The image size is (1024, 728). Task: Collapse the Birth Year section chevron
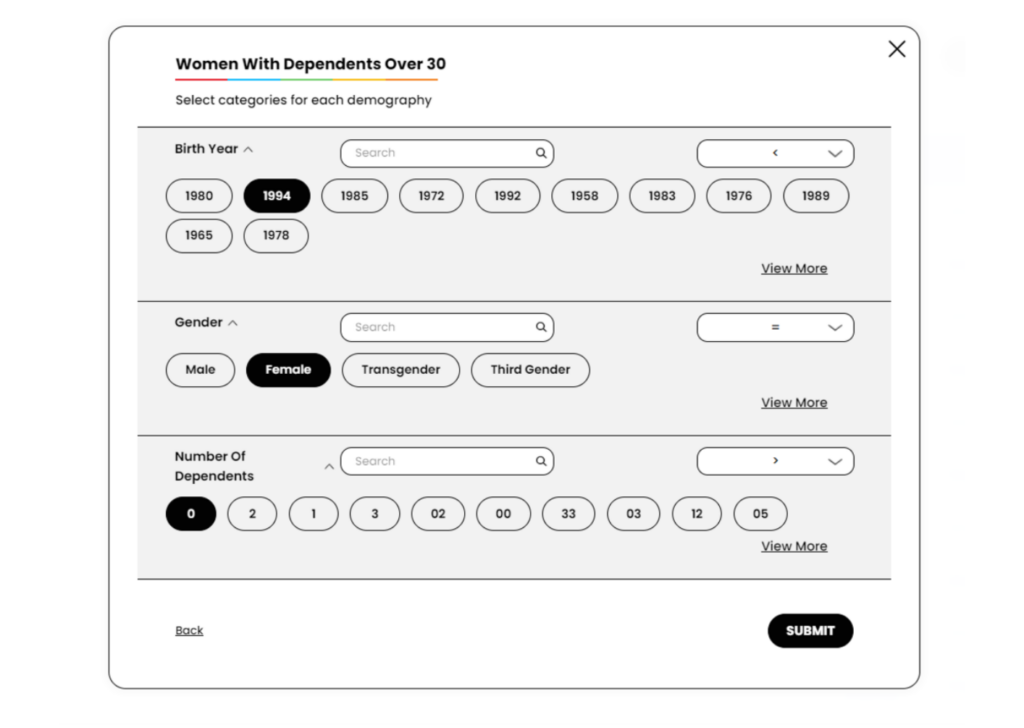[248, 150]
